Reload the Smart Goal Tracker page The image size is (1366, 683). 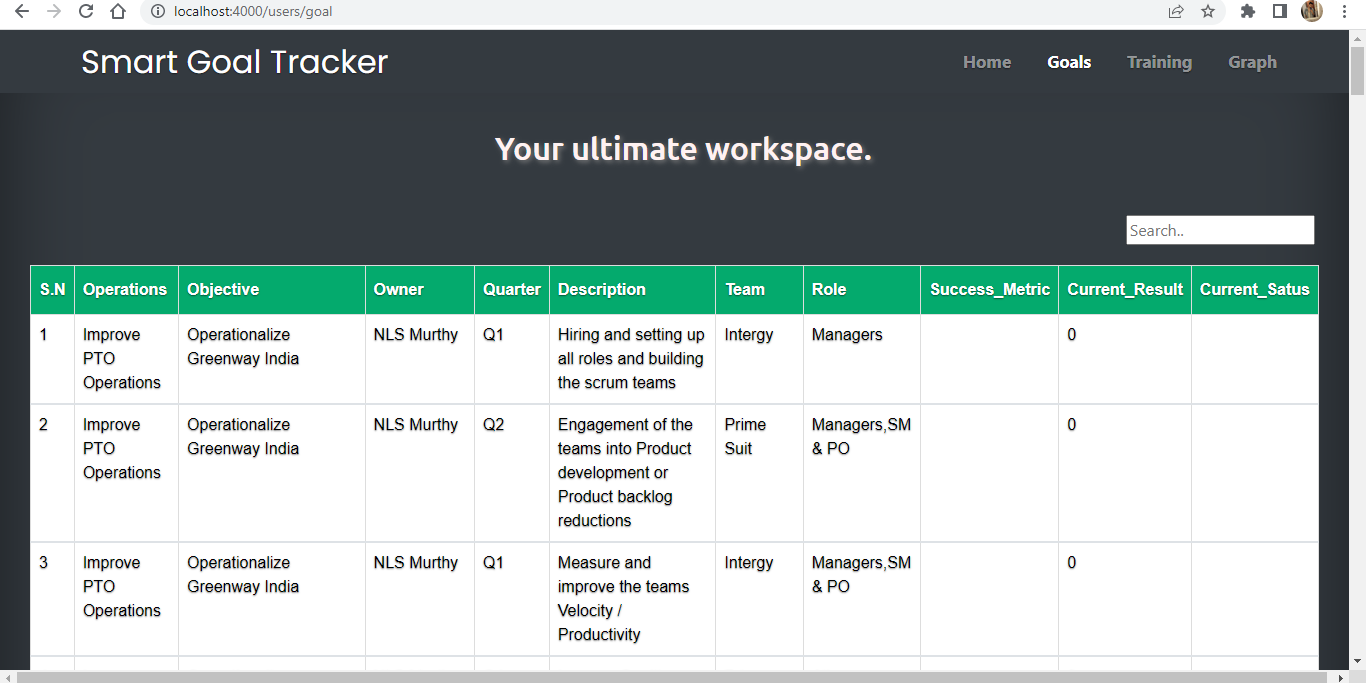pyautogui.click(x=84, y=12)
